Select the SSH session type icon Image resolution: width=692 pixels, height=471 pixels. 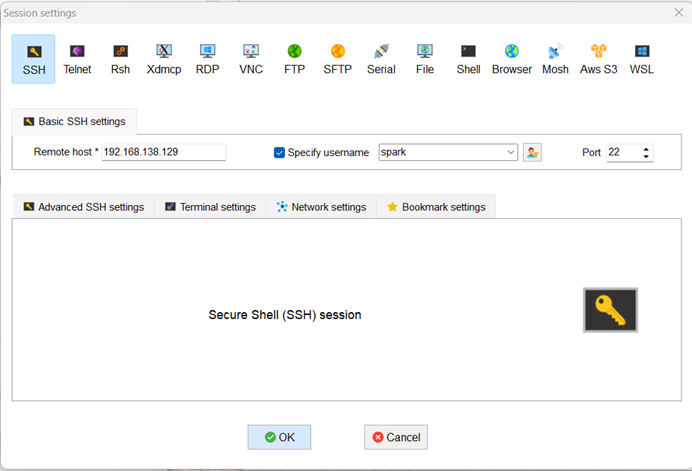[34, 59]
